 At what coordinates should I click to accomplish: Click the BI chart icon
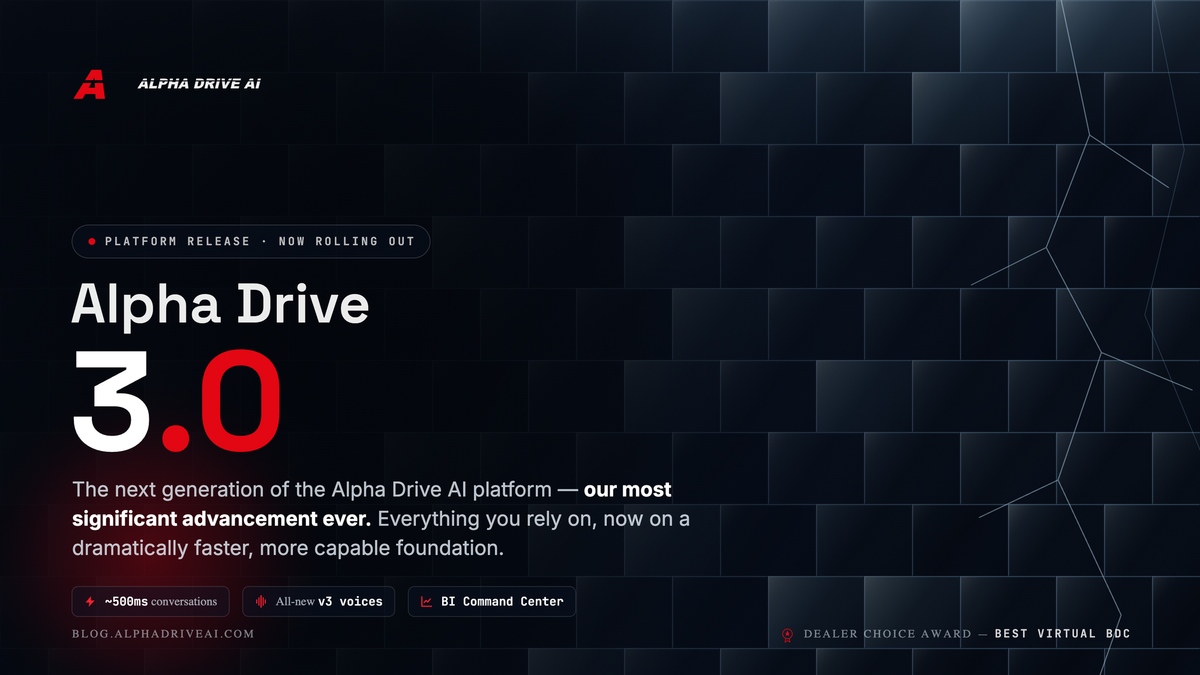click(x=426, y=602)
